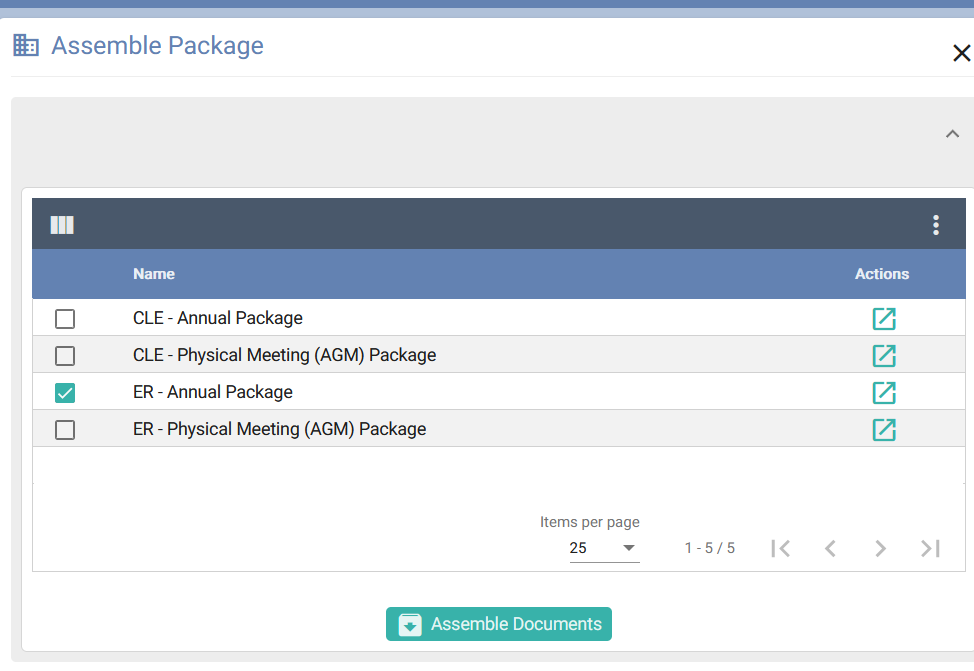Go to the previous page
Viewport: 974px width, 671px height.
pos(830,548)
